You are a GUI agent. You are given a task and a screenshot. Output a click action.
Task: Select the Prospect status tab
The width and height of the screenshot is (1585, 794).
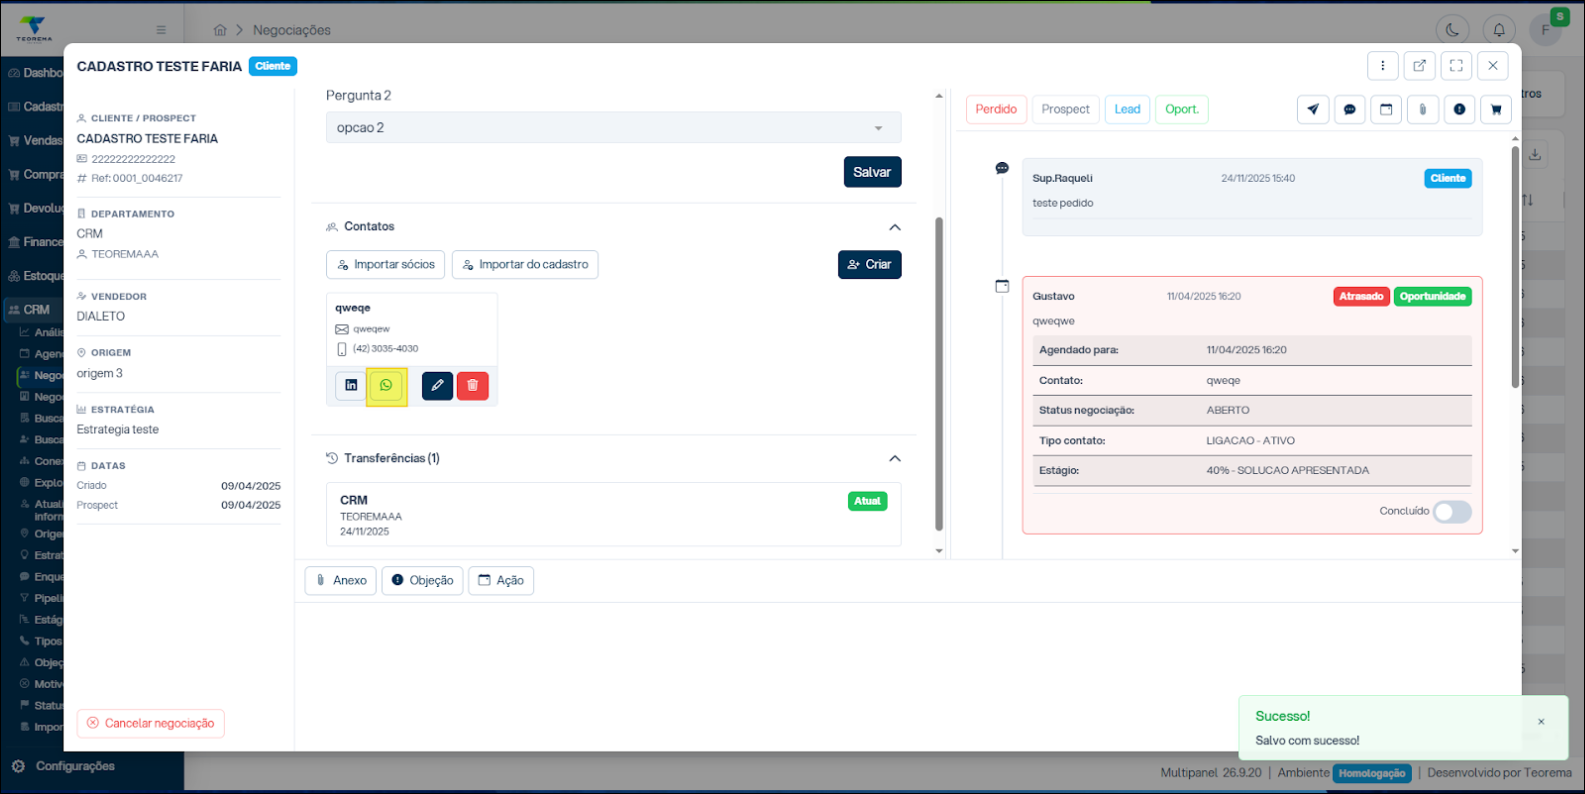coord(1065,109)
